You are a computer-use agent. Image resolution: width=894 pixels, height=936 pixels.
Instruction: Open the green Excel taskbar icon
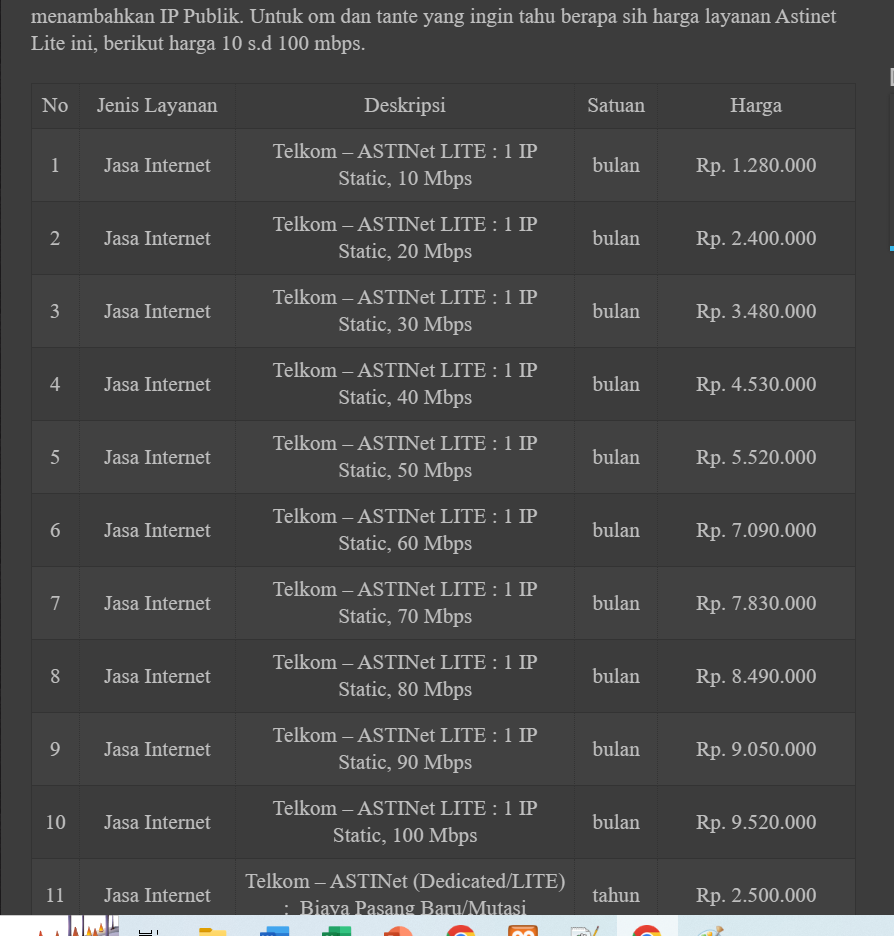[x=336, y=930]
